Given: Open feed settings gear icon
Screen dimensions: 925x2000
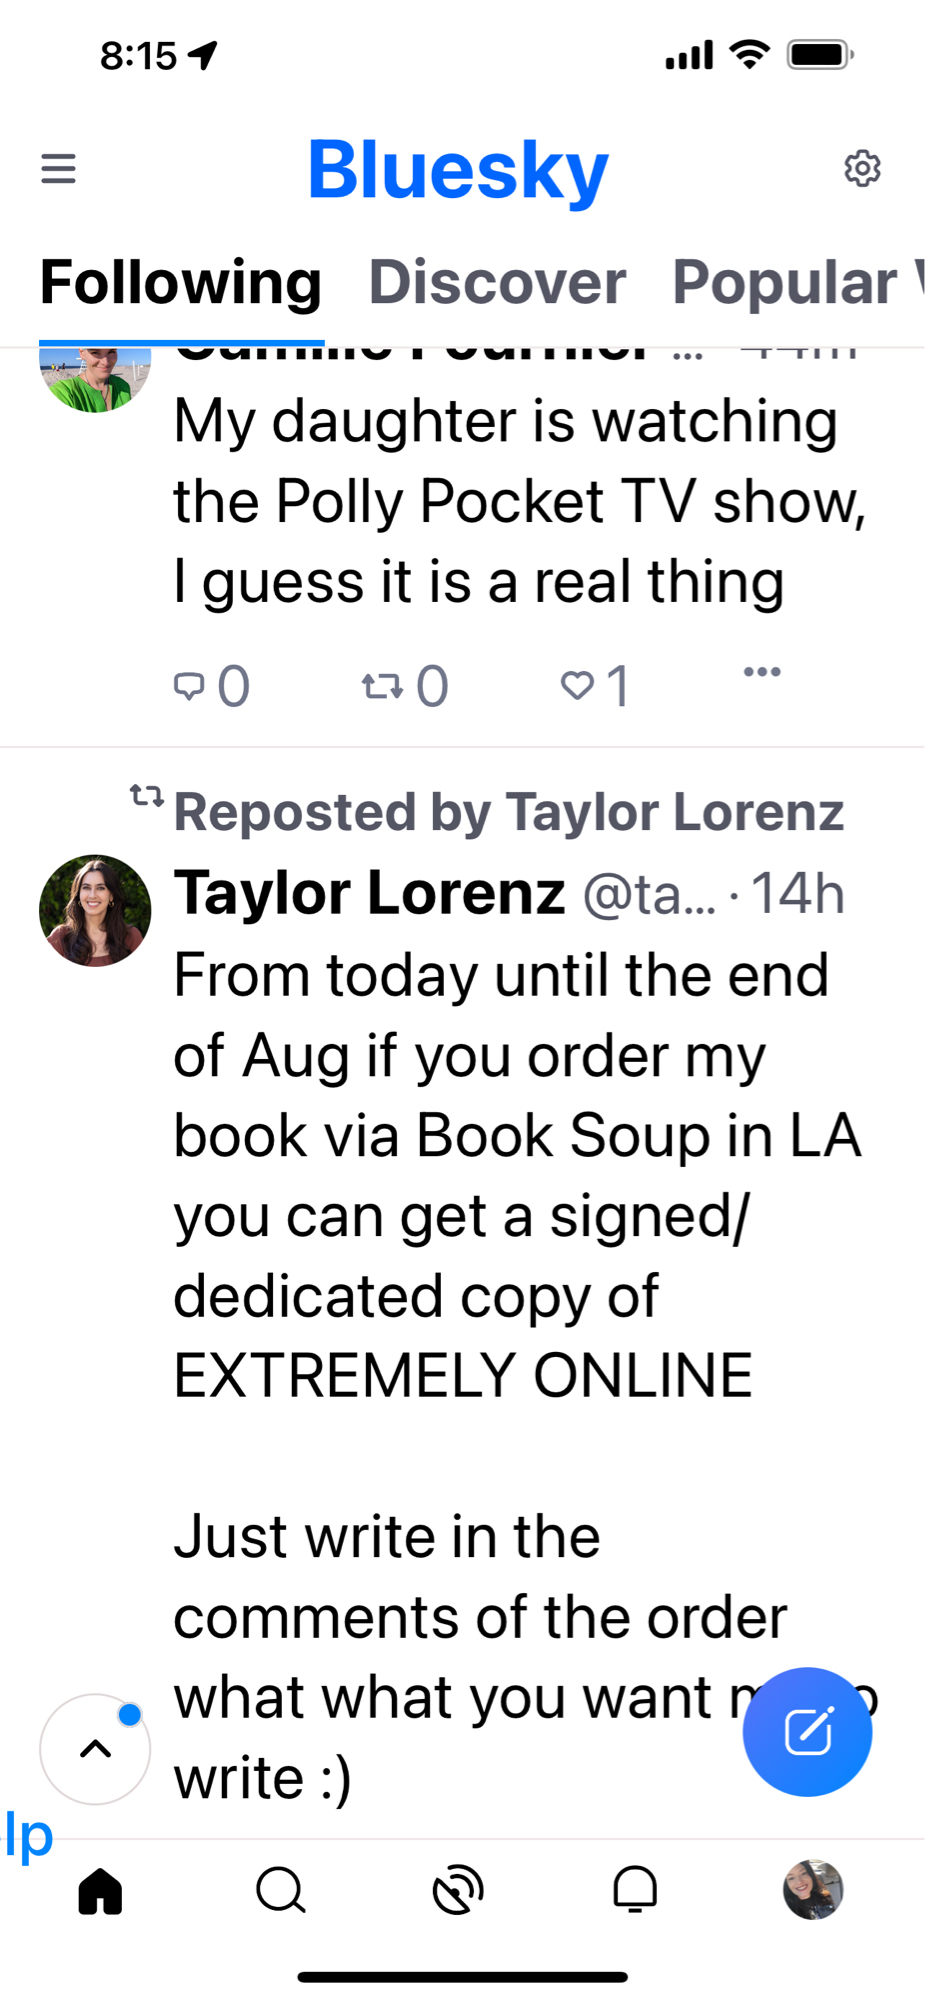Looking at the screenshot, I should 862,168.
